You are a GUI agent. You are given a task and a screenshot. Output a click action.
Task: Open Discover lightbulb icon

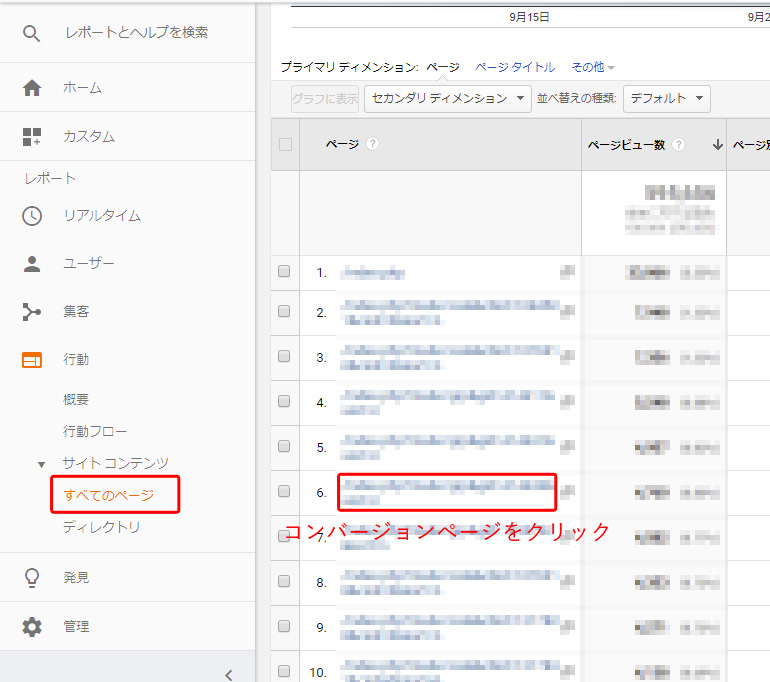pyautogui.click(x=32, y=578)
